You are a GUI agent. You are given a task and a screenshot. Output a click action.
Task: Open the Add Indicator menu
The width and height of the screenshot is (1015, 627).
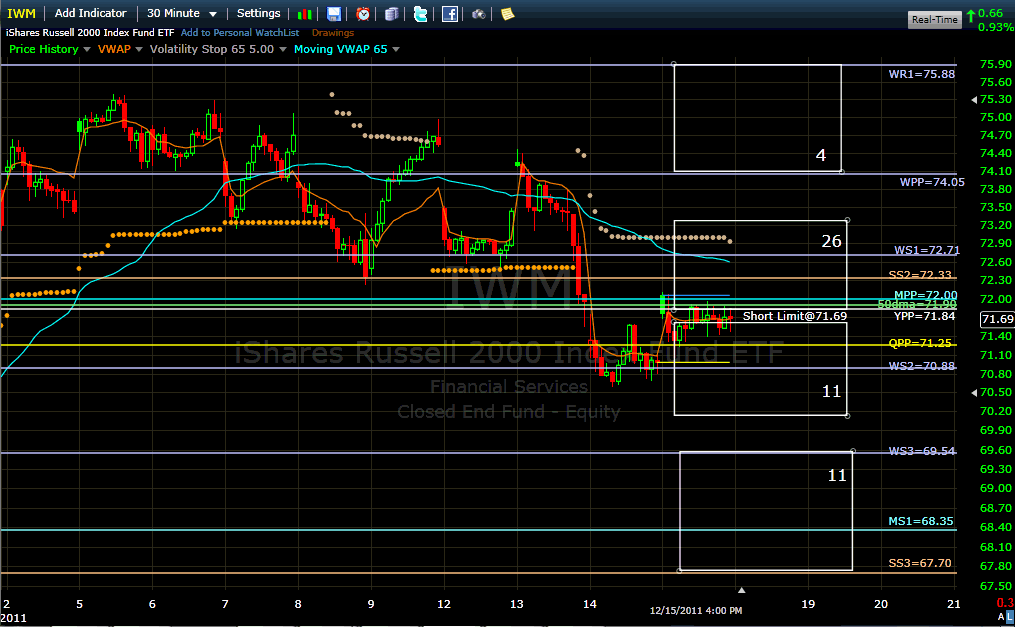click(91, 13)
